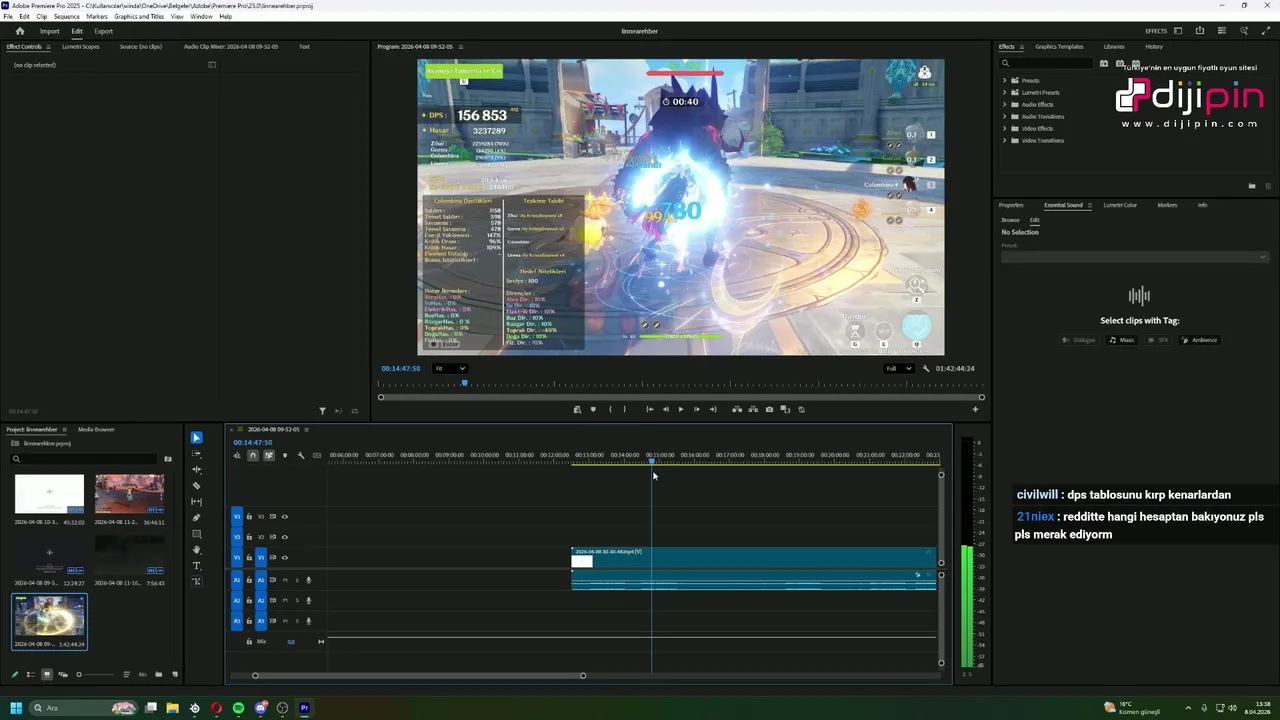Expand the Audio Transitions folder

click(1005, 117)
